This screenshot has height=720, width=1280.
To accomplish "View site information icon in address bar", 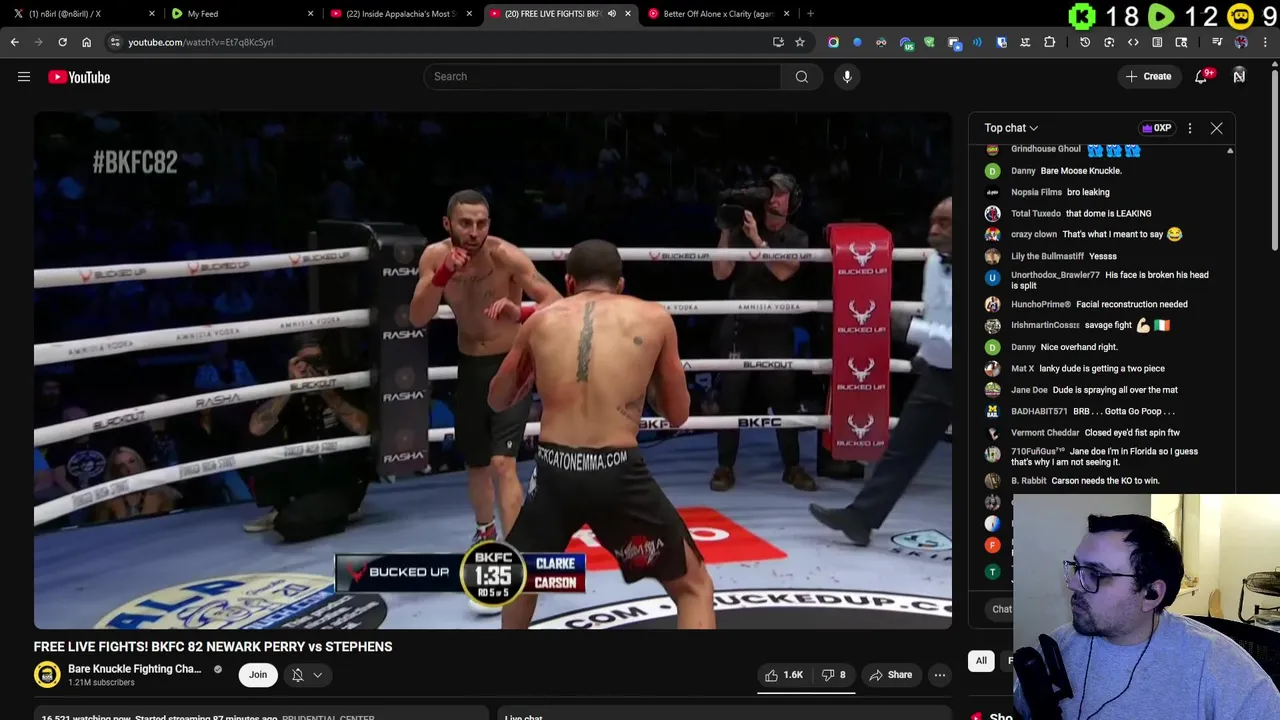I will click(115, 42).
